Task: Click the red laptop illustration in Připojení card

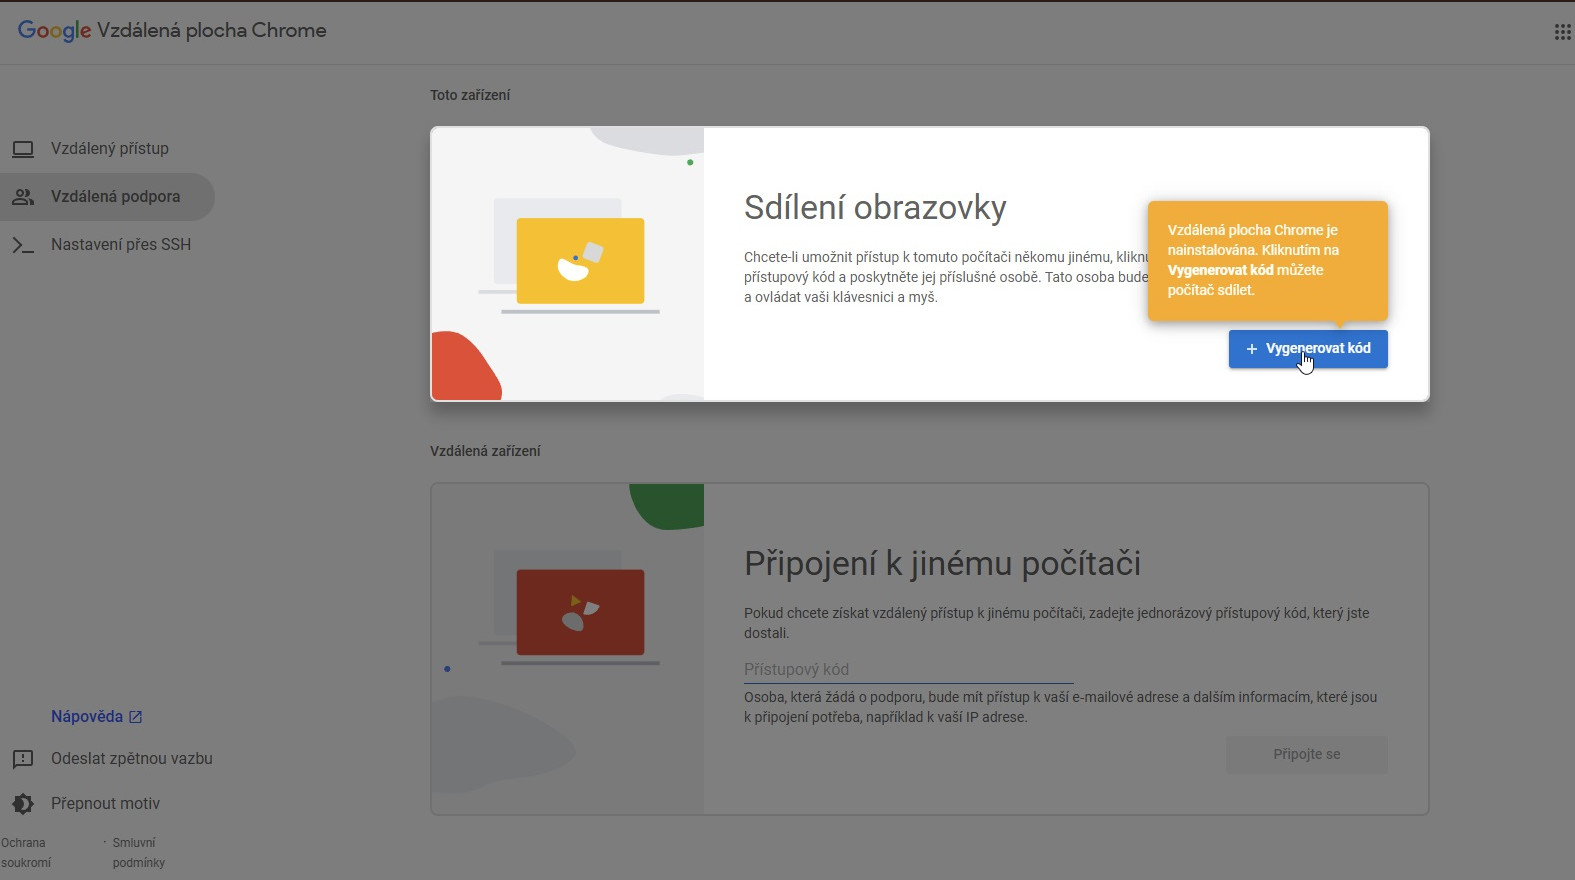Action: [x=580, y=613]
